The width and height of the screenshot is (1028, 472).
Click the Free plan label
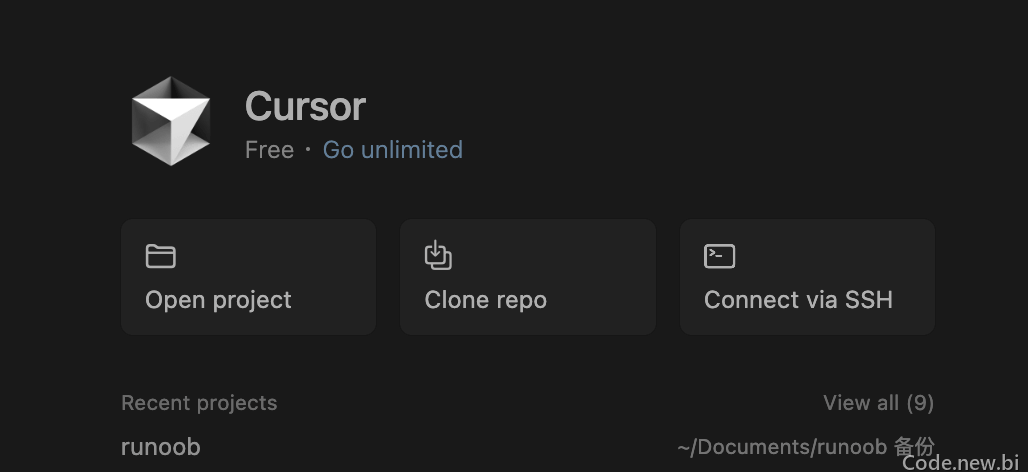(269, 149)
